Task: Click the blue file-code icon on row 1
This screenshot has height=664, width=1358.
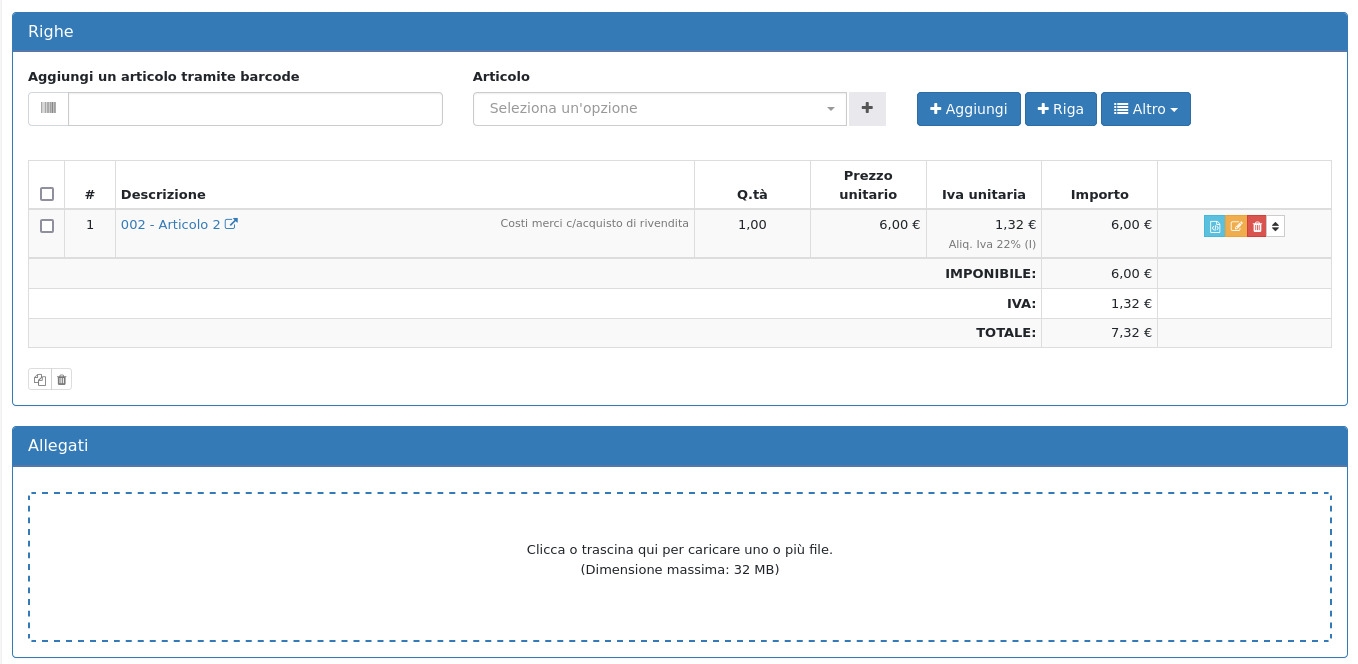Action: click(1214, 226)
